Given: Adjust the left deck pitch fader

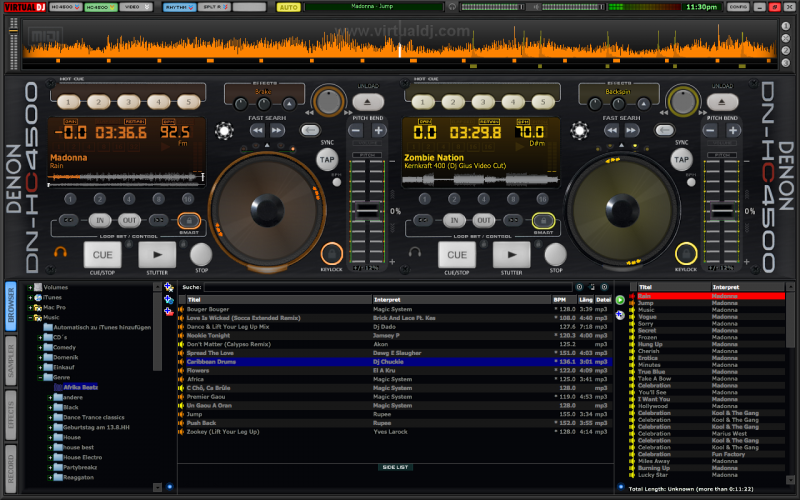Looking at the screenshot, I should pos(367,210).
